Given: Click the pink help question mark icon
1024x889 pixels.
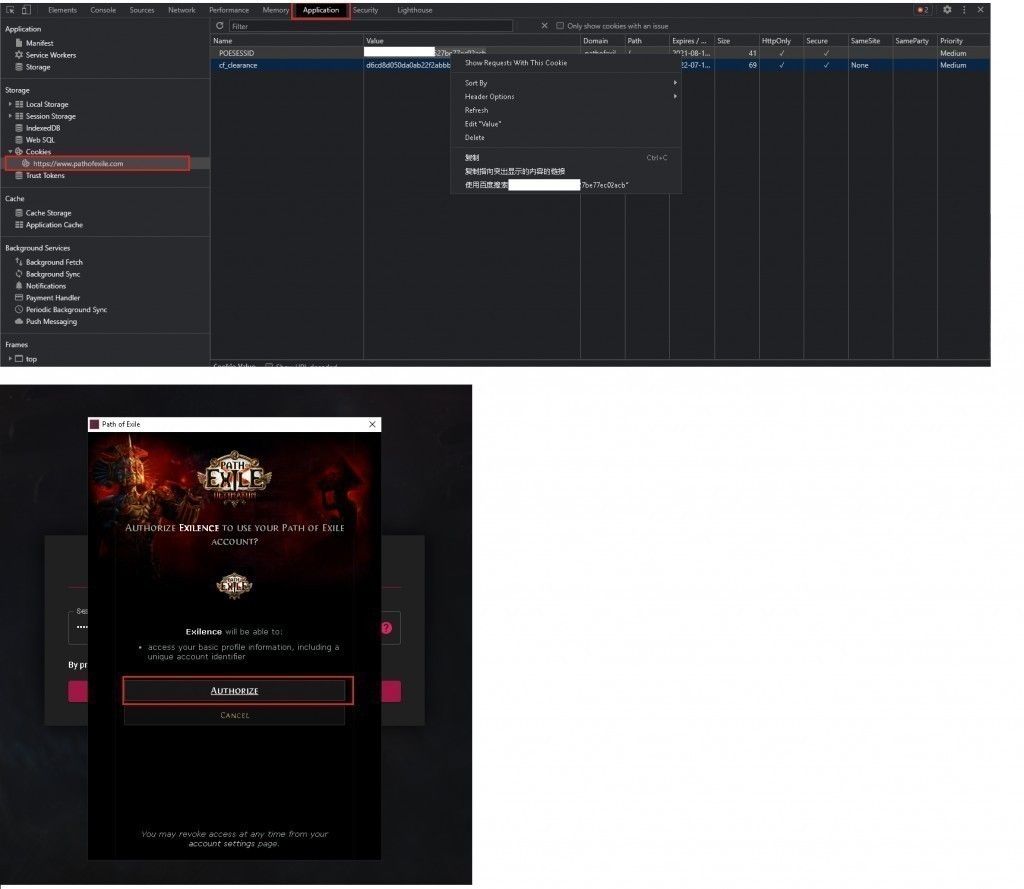Looking at the screenshot, I should pyautogui.click(x=386, y=628).
